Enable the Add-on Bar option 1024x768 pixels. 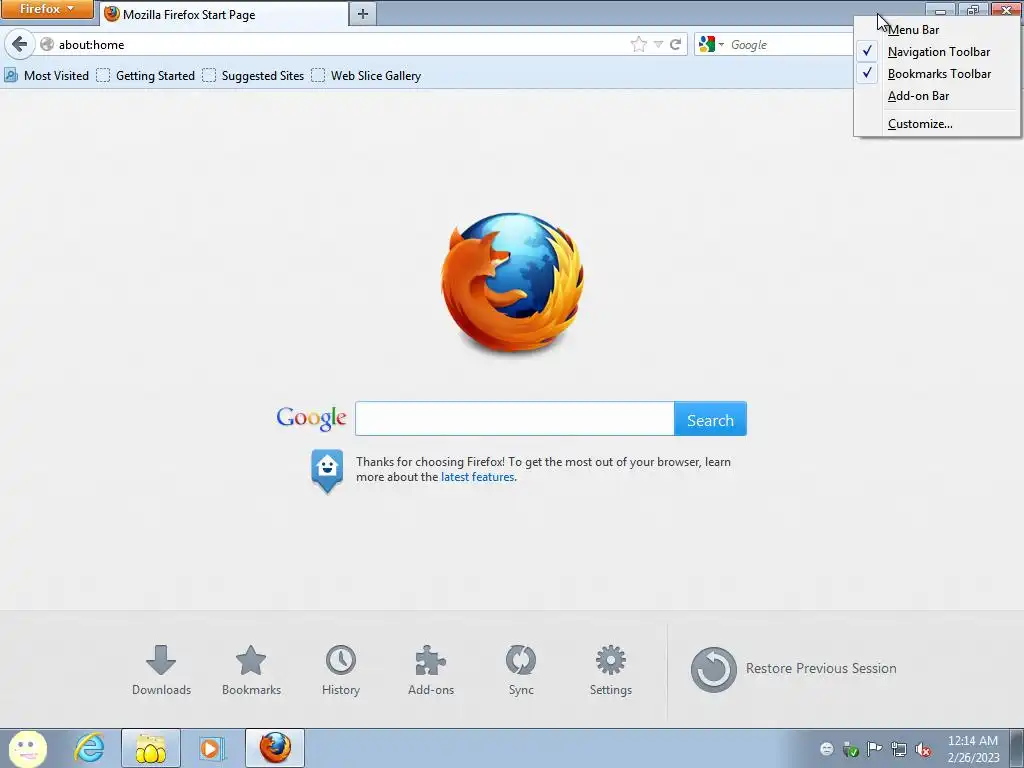(x=937, y=96)
